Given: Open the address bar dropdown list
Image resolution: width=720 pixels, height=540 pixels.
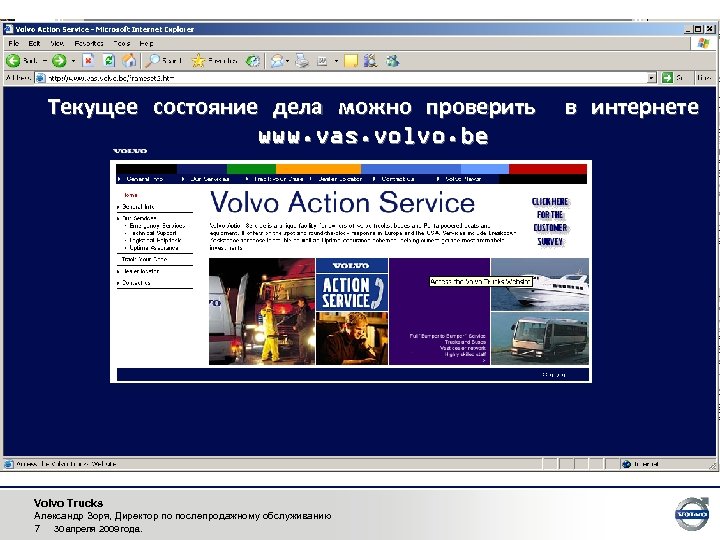Looking at the screenshot, I should tap(652, 78).
